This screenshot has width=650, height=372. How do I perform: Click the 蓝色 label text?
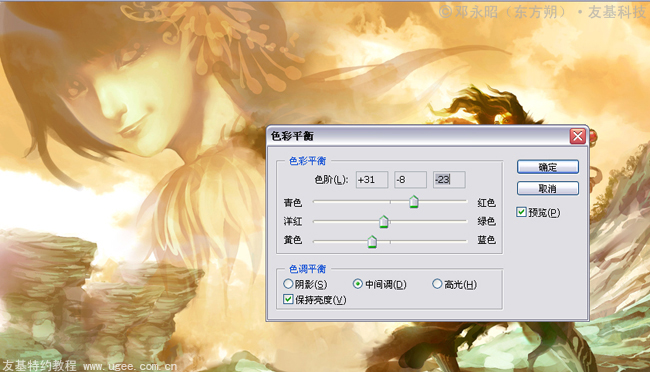click(486, 240)
